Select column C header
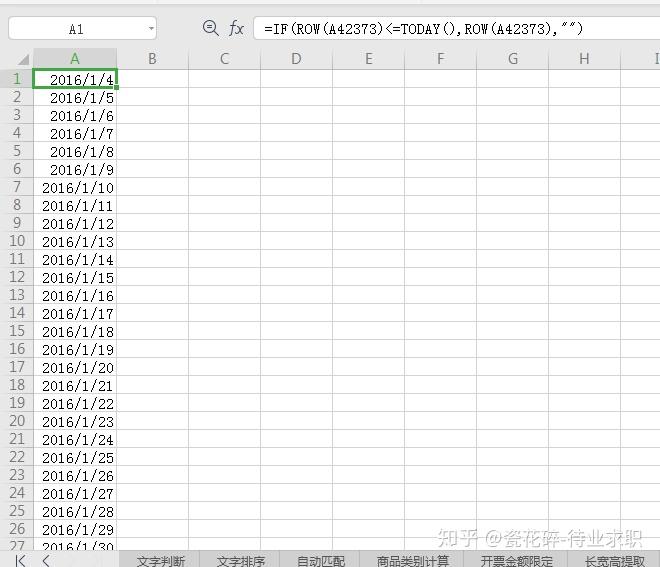 pos(224,59)
